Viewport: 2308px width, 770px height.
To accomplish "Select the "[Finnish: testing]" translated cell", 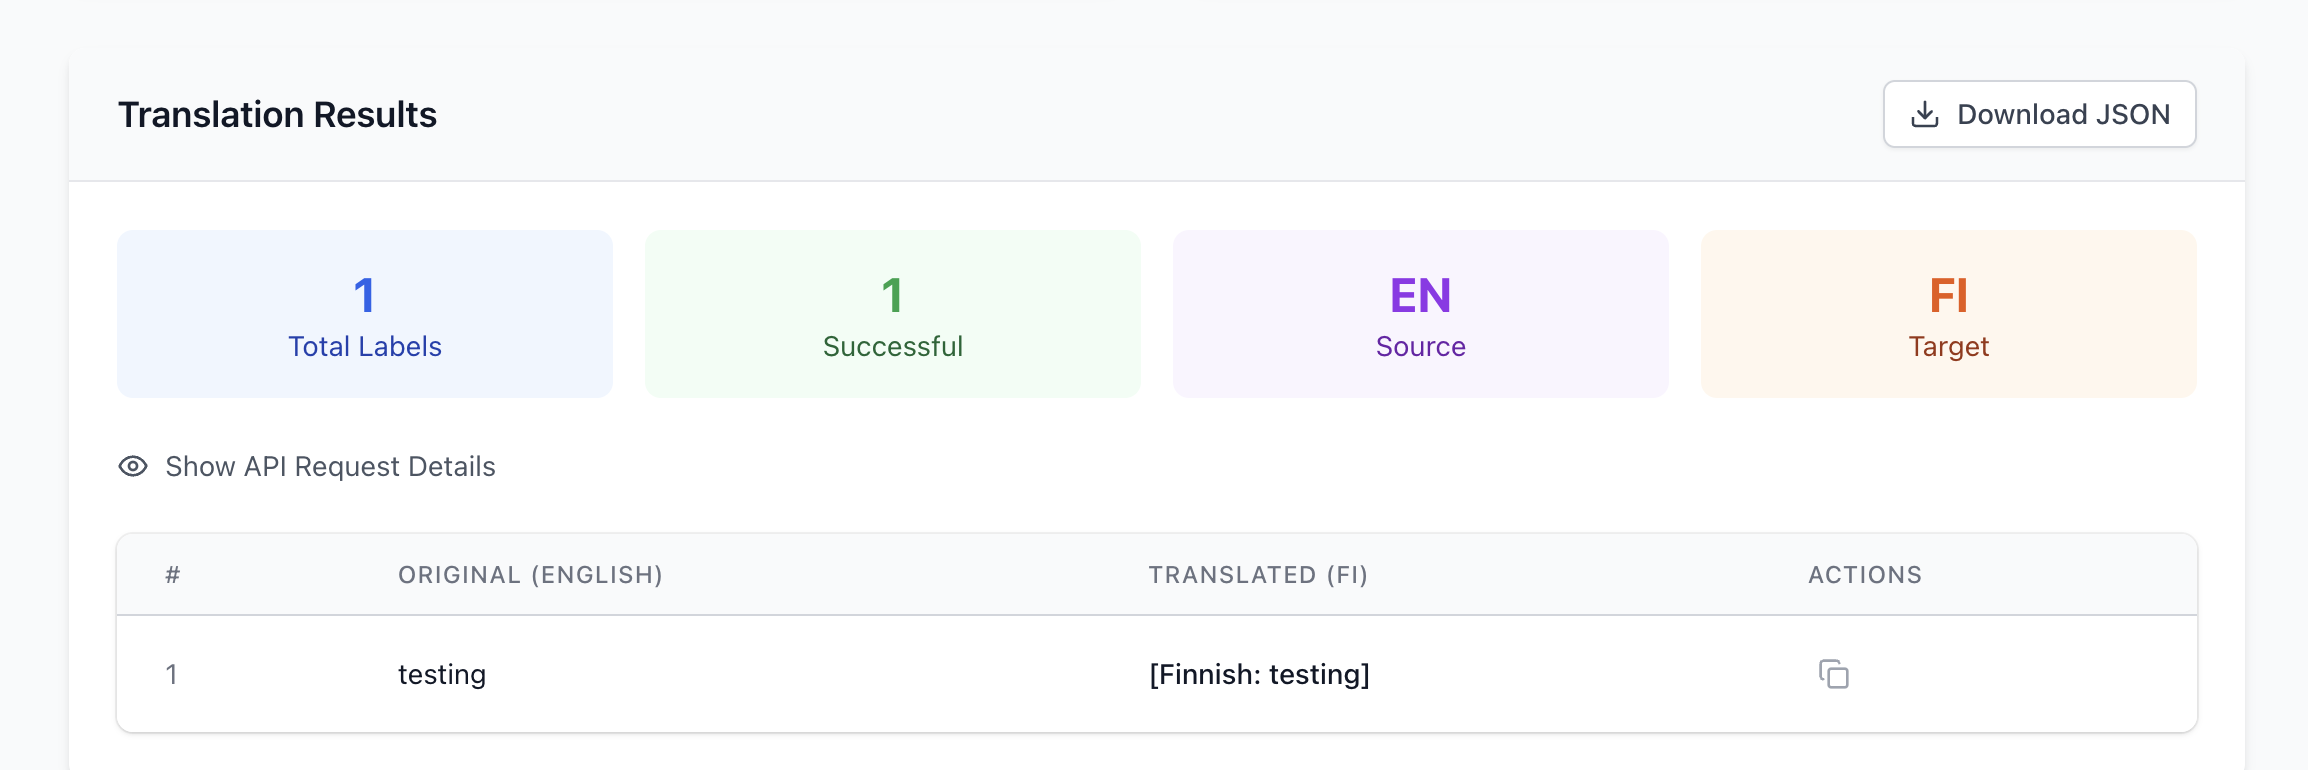I will pos(1259,674).
